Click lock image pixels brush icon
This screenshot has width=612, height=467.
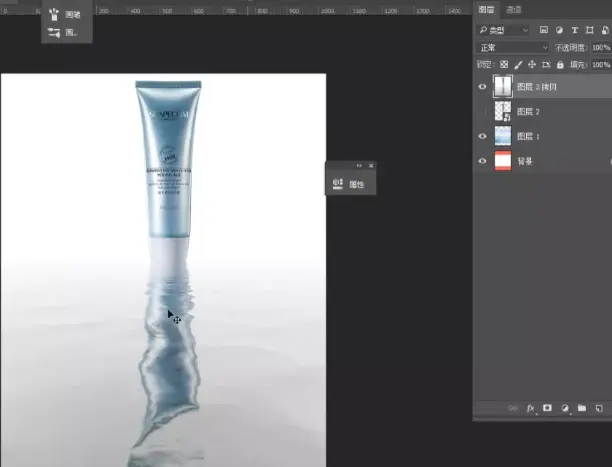coord(518,65)
